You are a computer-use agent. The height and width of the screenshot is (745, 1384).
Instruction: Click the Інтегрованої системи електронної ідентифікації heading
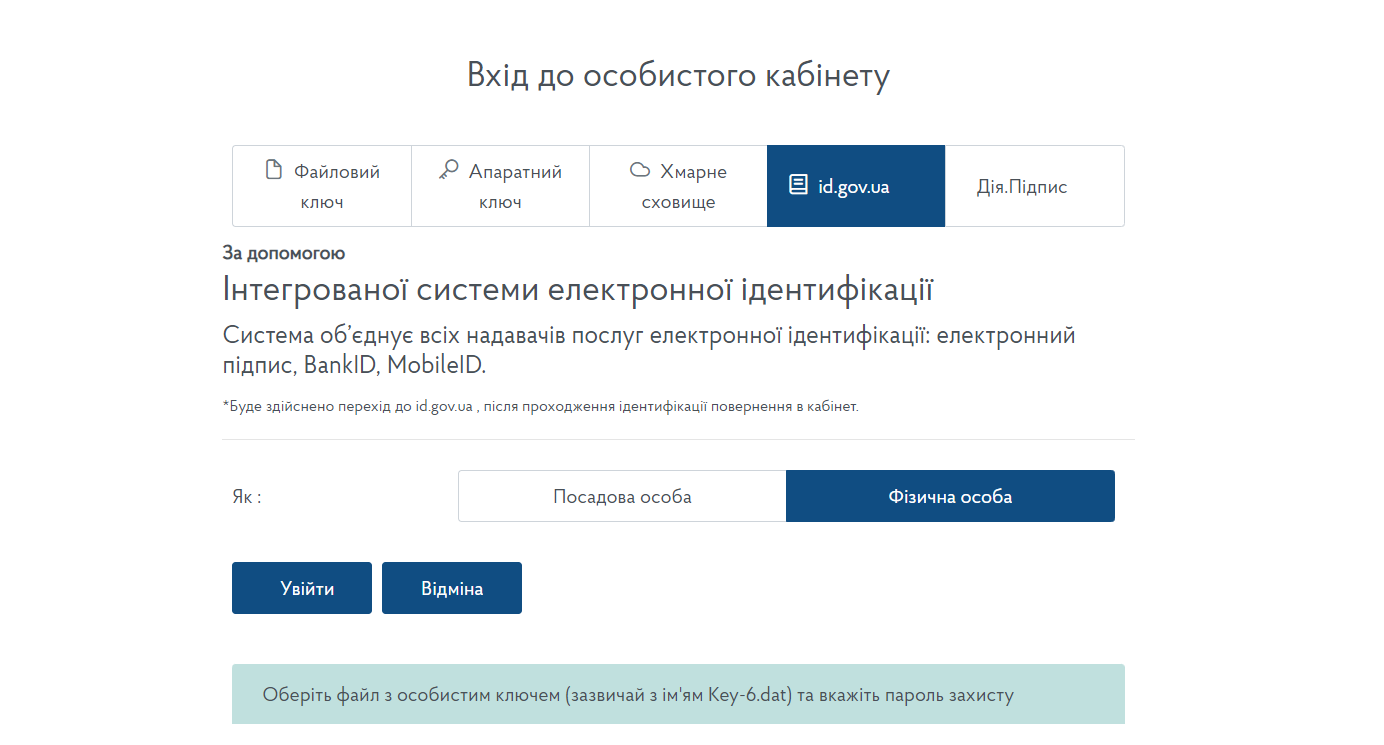(x=578, y=290)
